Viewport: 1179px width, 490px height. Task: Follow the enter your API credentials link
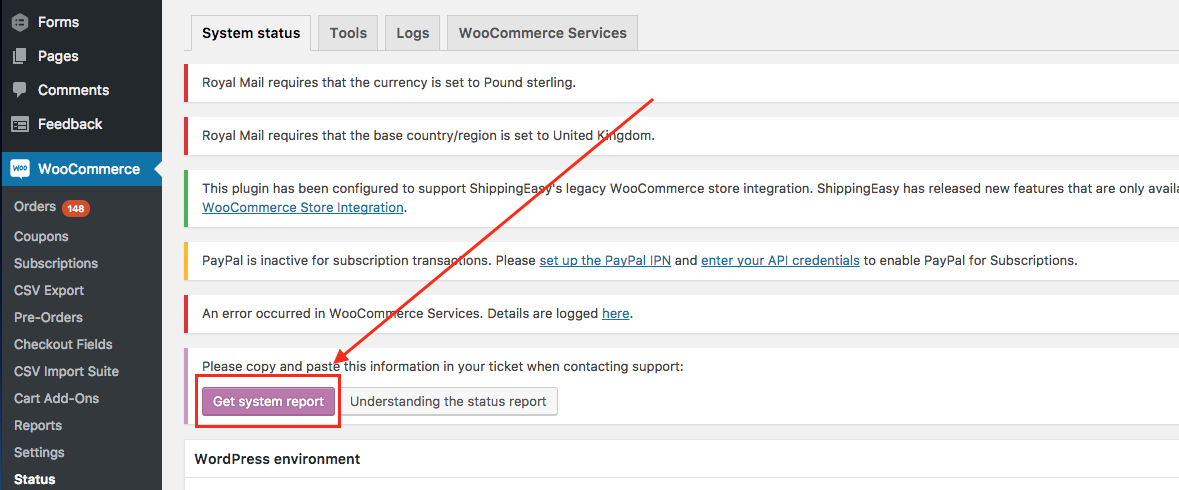pos(780,261)
